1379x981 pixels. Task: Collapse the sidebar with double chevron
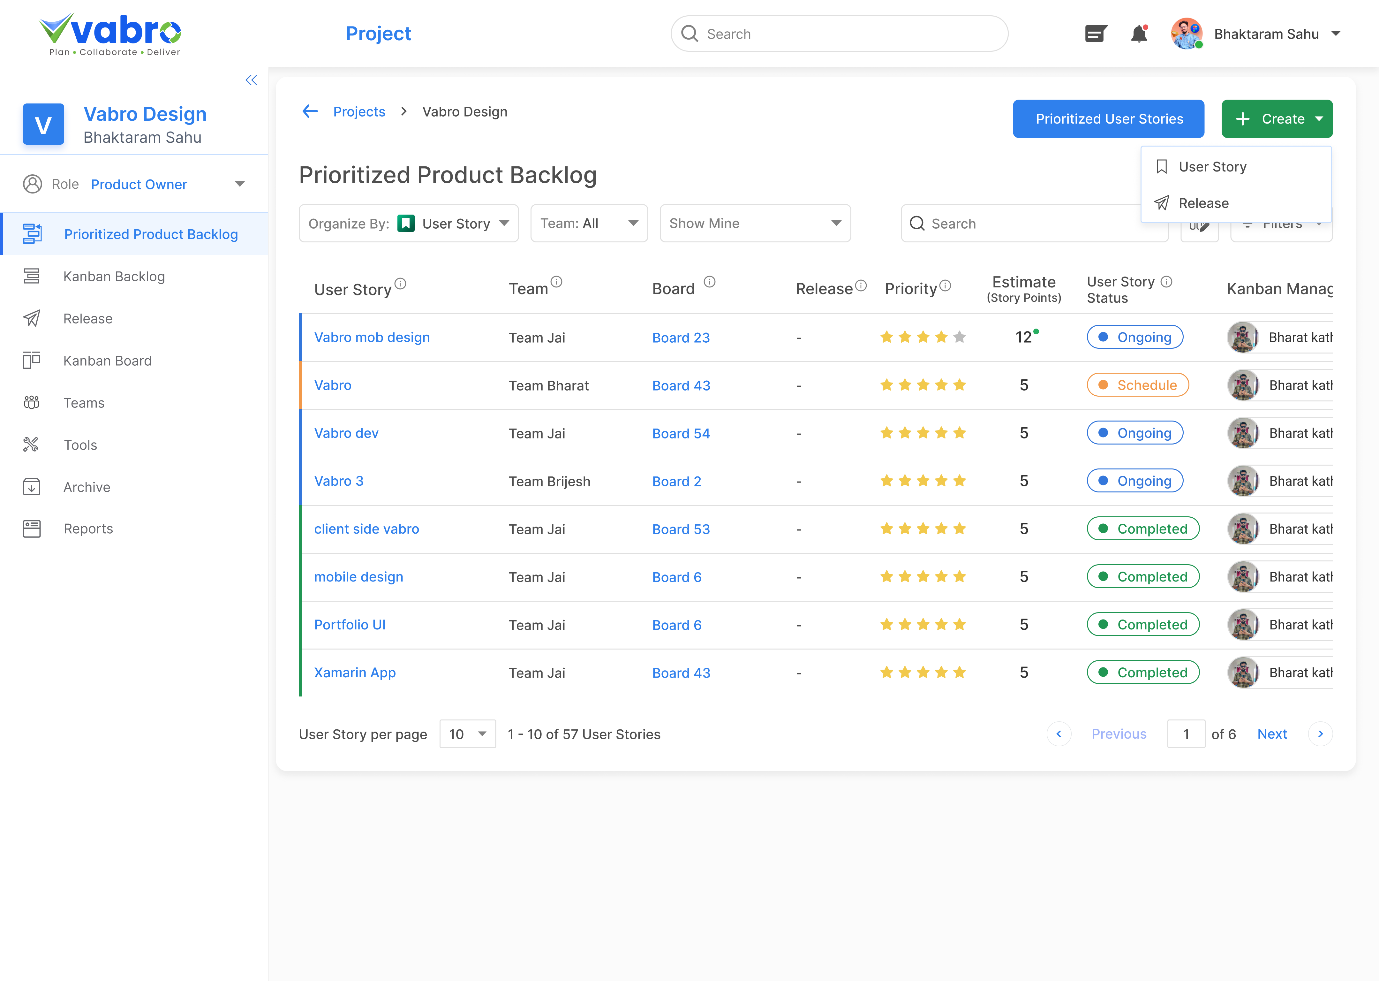pyautogui.click(x=251, y=80)
